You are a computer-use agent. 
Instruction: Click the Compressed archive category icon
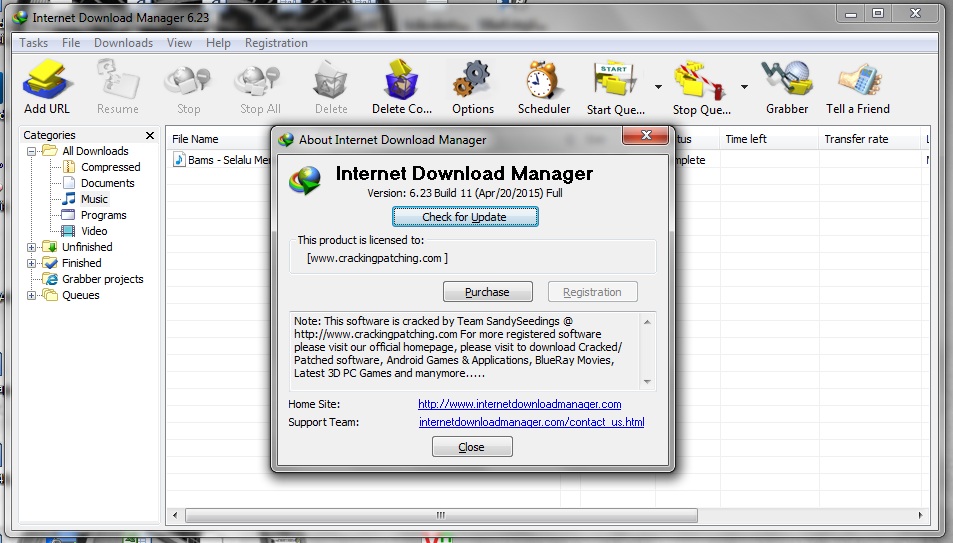[x=69, y=167]
